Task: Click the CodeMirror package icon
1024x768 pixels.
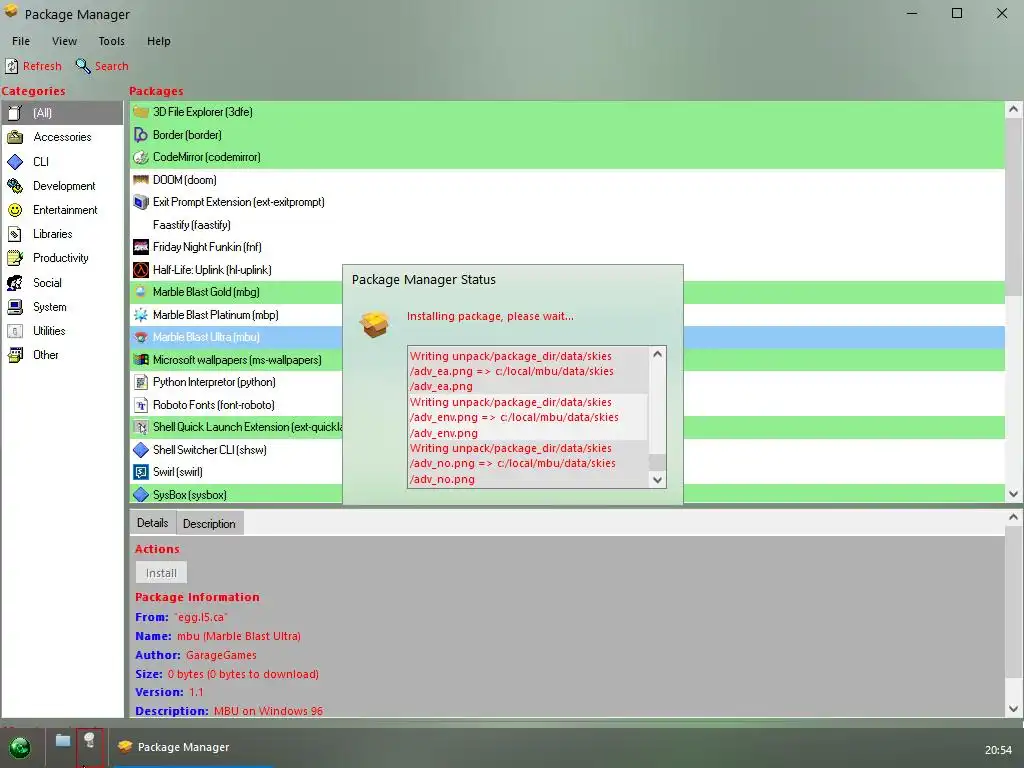Action: pos(141,157)
